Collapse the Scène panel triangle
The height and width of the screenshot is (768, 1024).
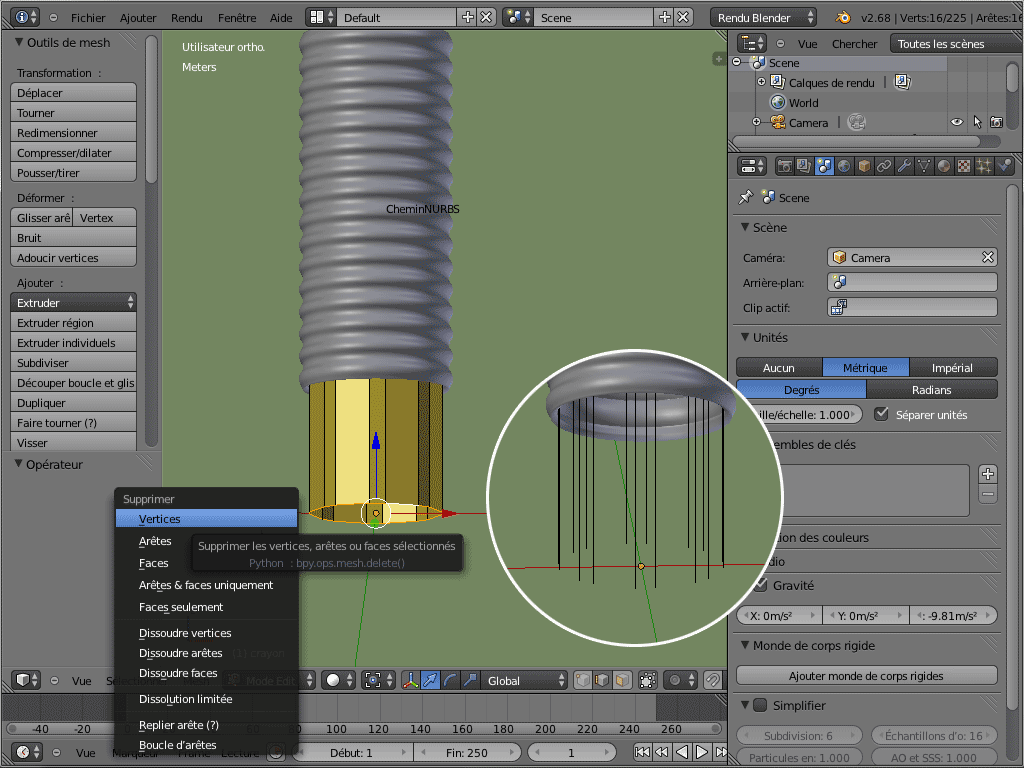point(744,227)
